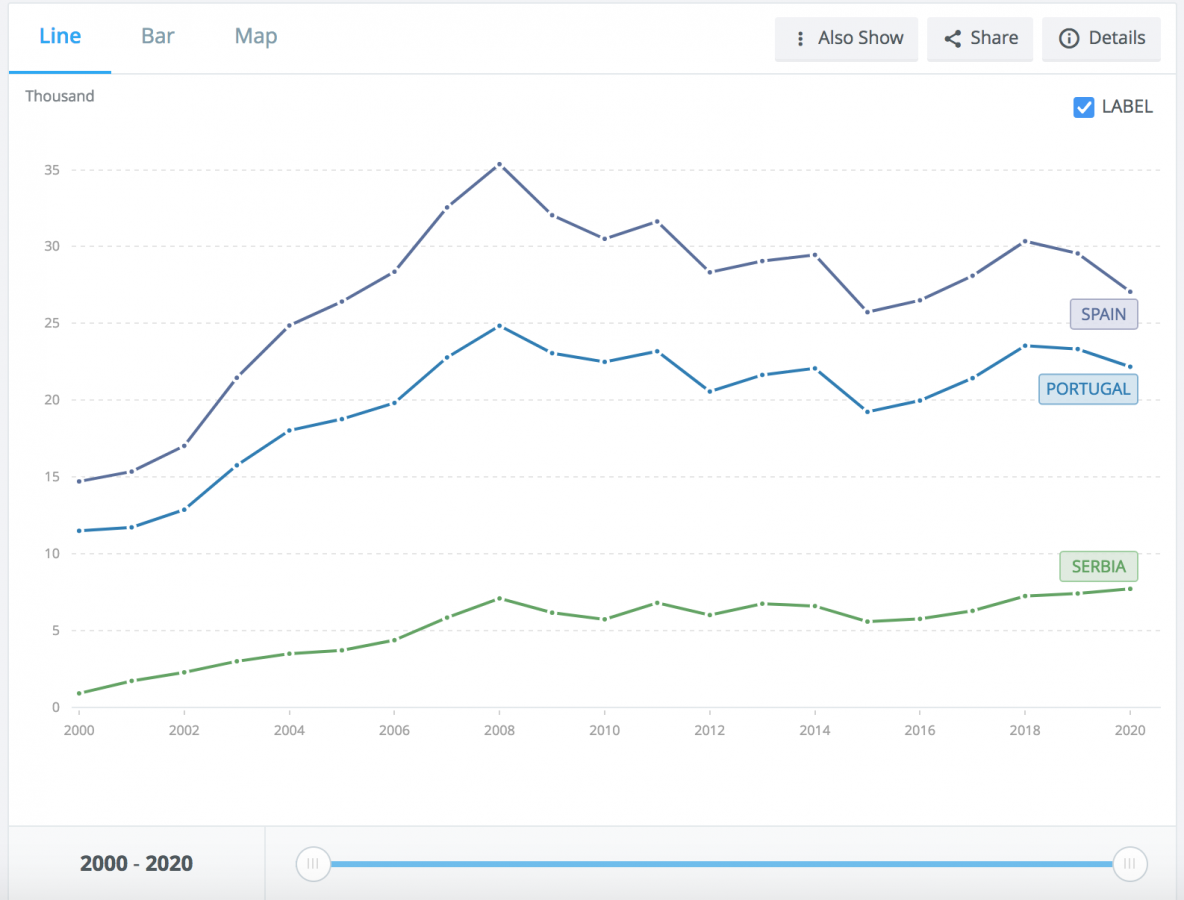Open the Details panel
This screenshot has width=1184, height=900.
tap(1101, 39)
